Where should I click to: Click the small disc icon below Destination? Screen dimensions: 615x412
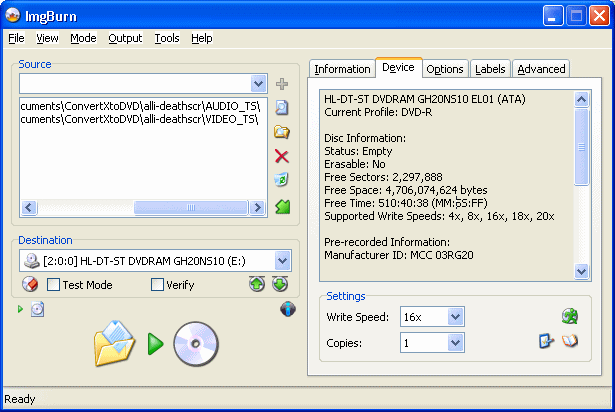click(38, 309)
